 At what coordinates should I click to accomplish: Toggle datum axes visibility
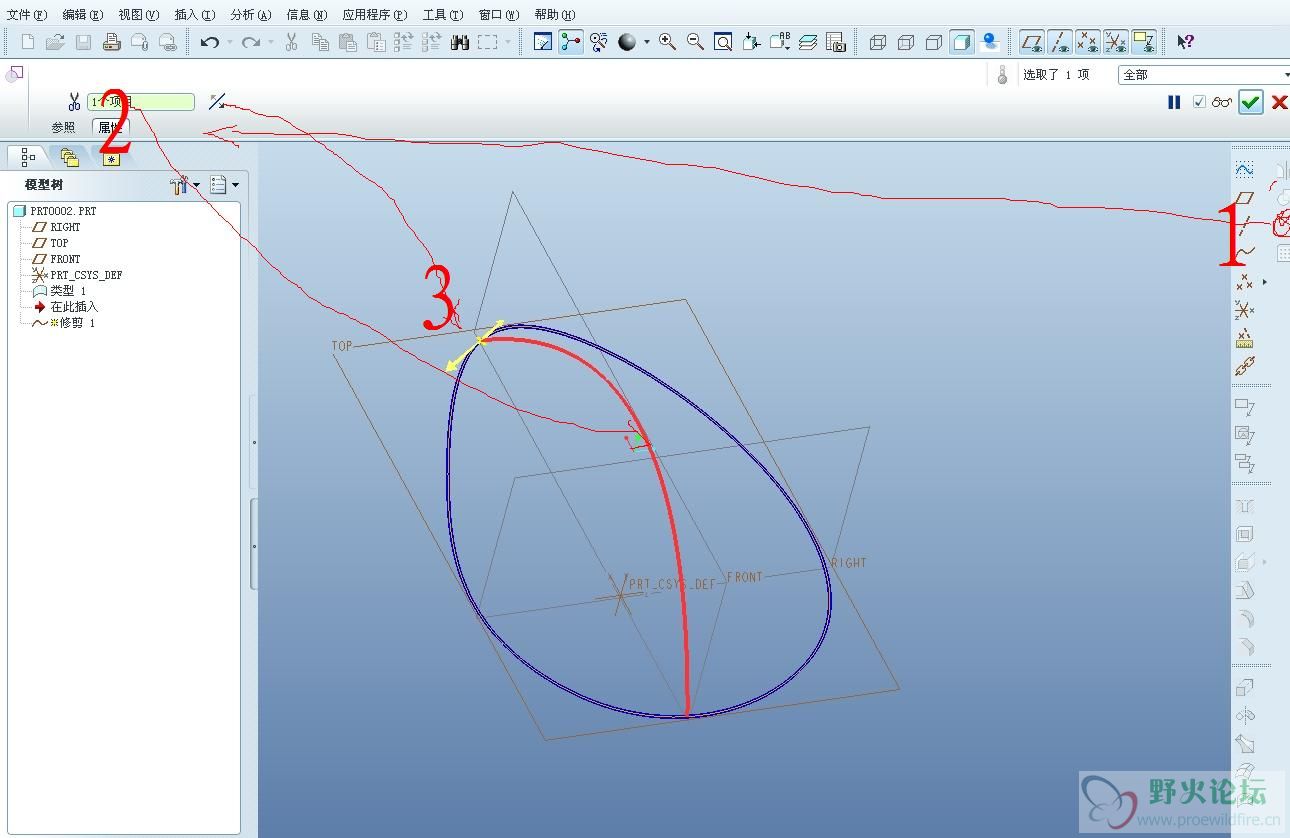tap(1060, 42)
